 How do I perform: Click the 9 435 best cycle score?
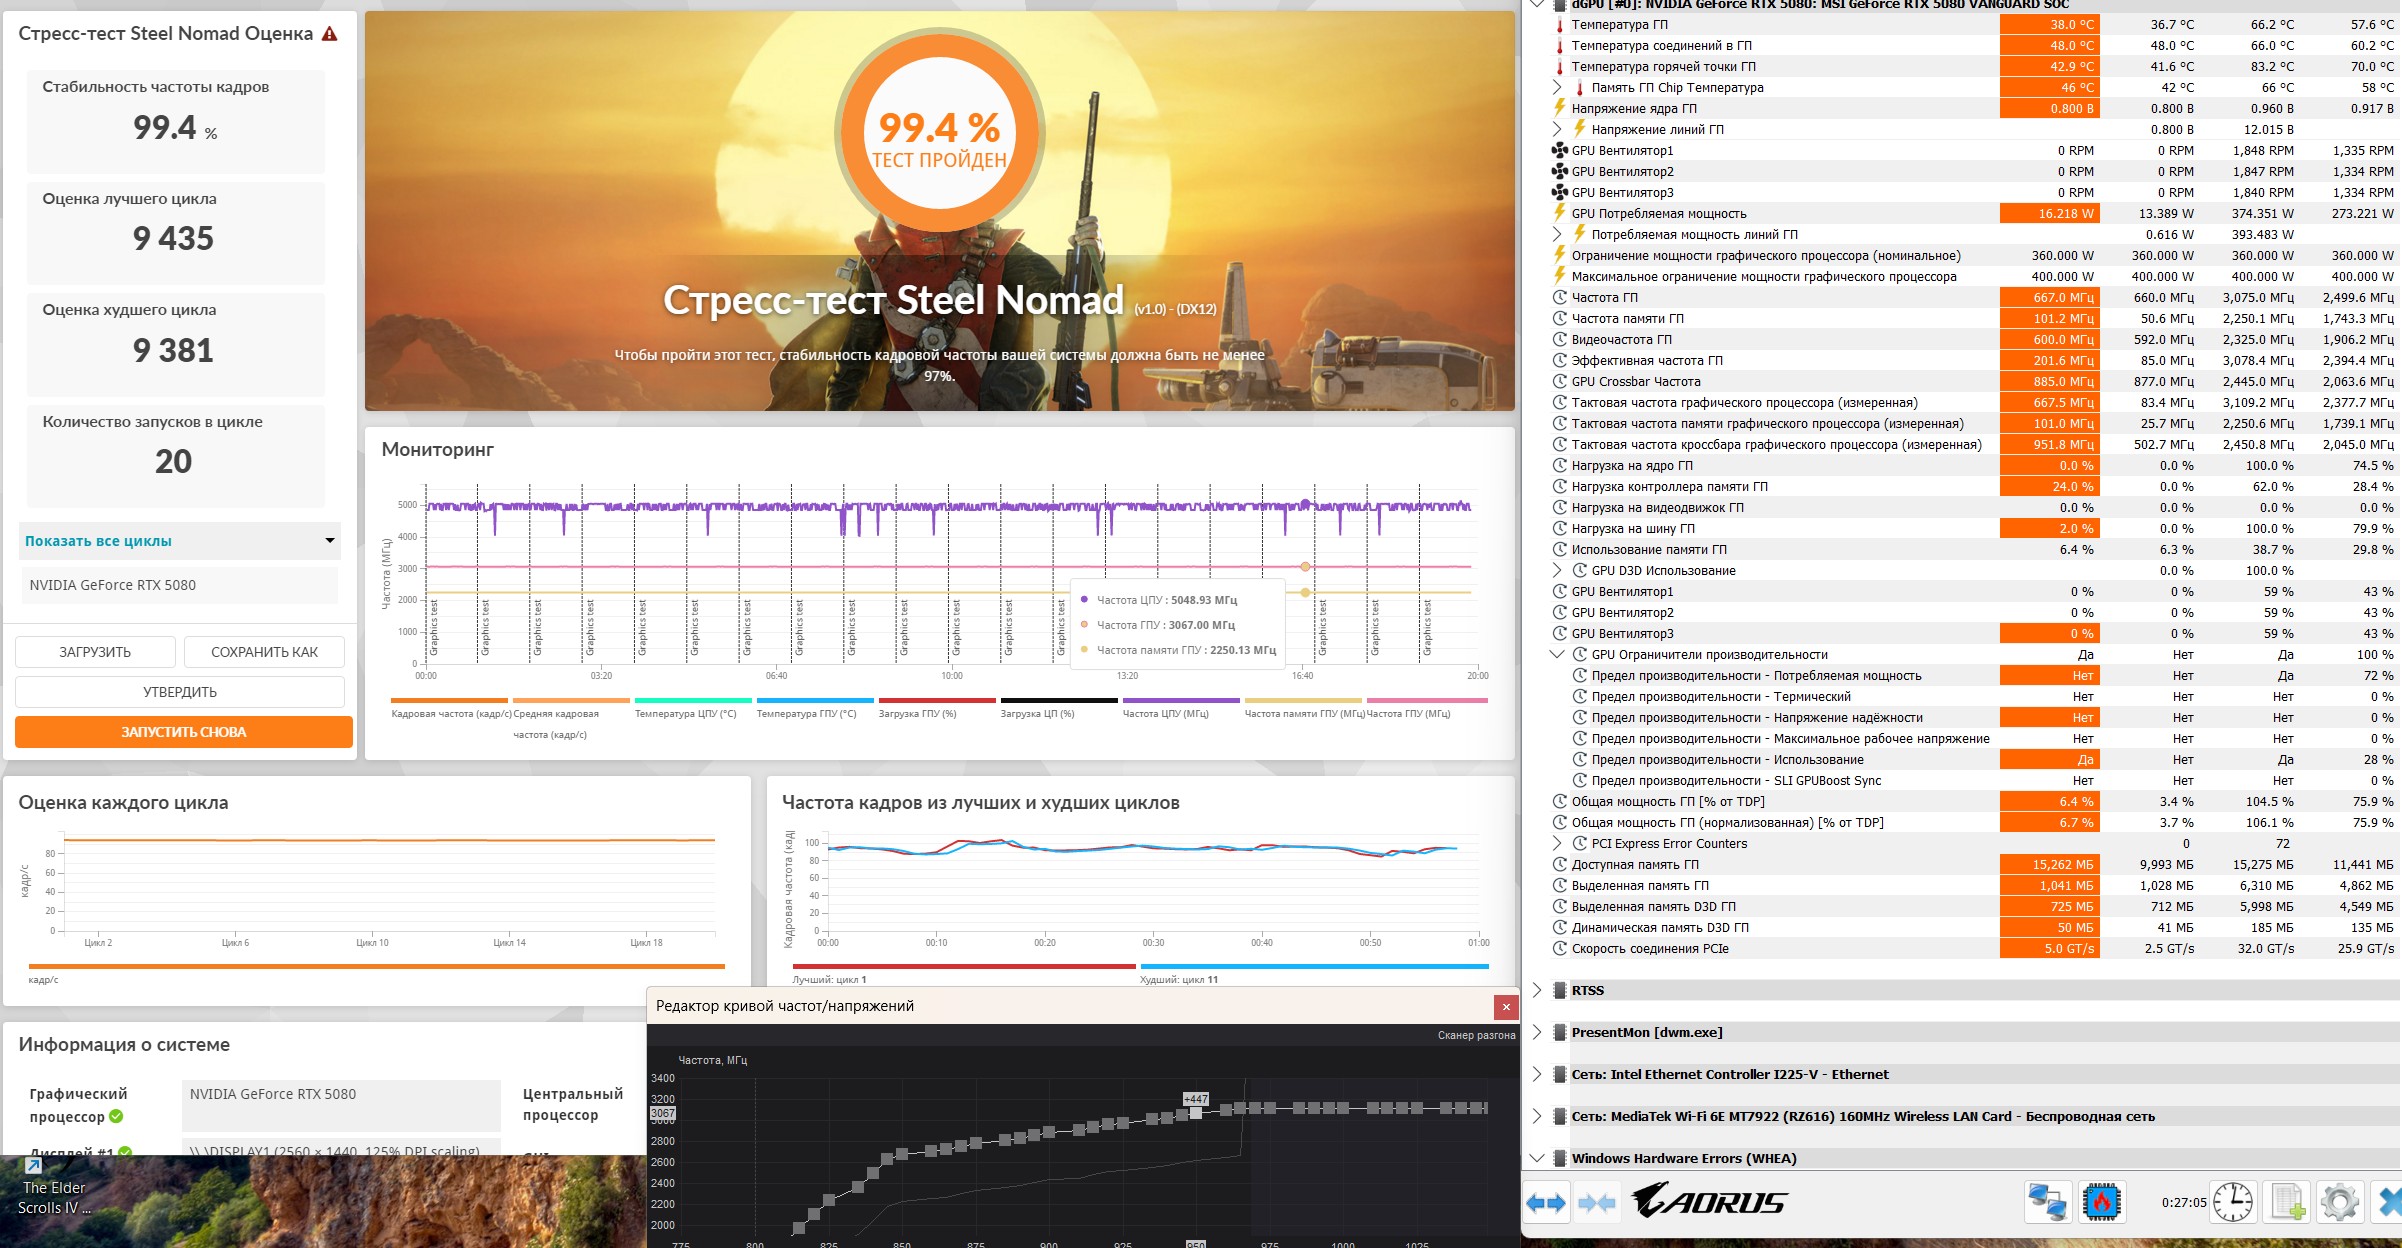click(x=174, y=239)
